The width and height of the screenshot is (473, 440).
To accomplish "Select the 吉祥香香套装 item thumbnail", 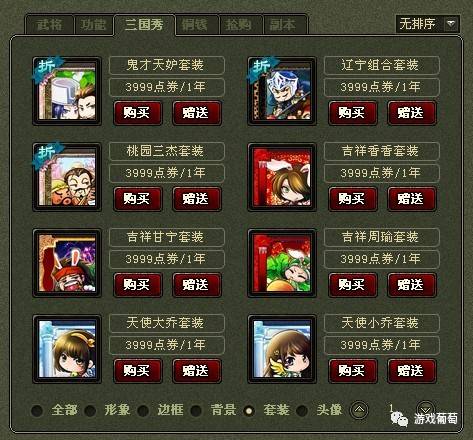I will [282, 177].
